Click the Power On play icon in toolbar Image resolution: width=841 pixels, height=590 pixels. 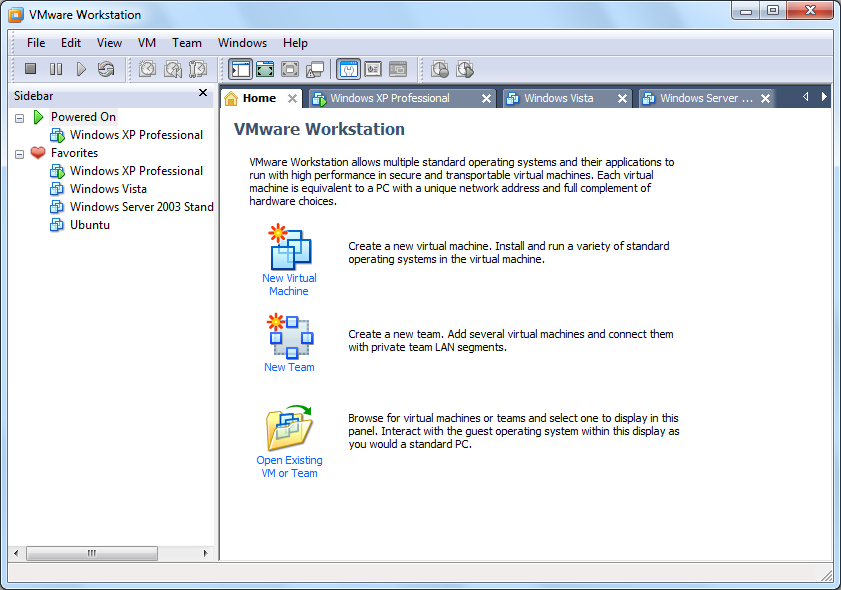pyautogui.click(x=81, y=69)
